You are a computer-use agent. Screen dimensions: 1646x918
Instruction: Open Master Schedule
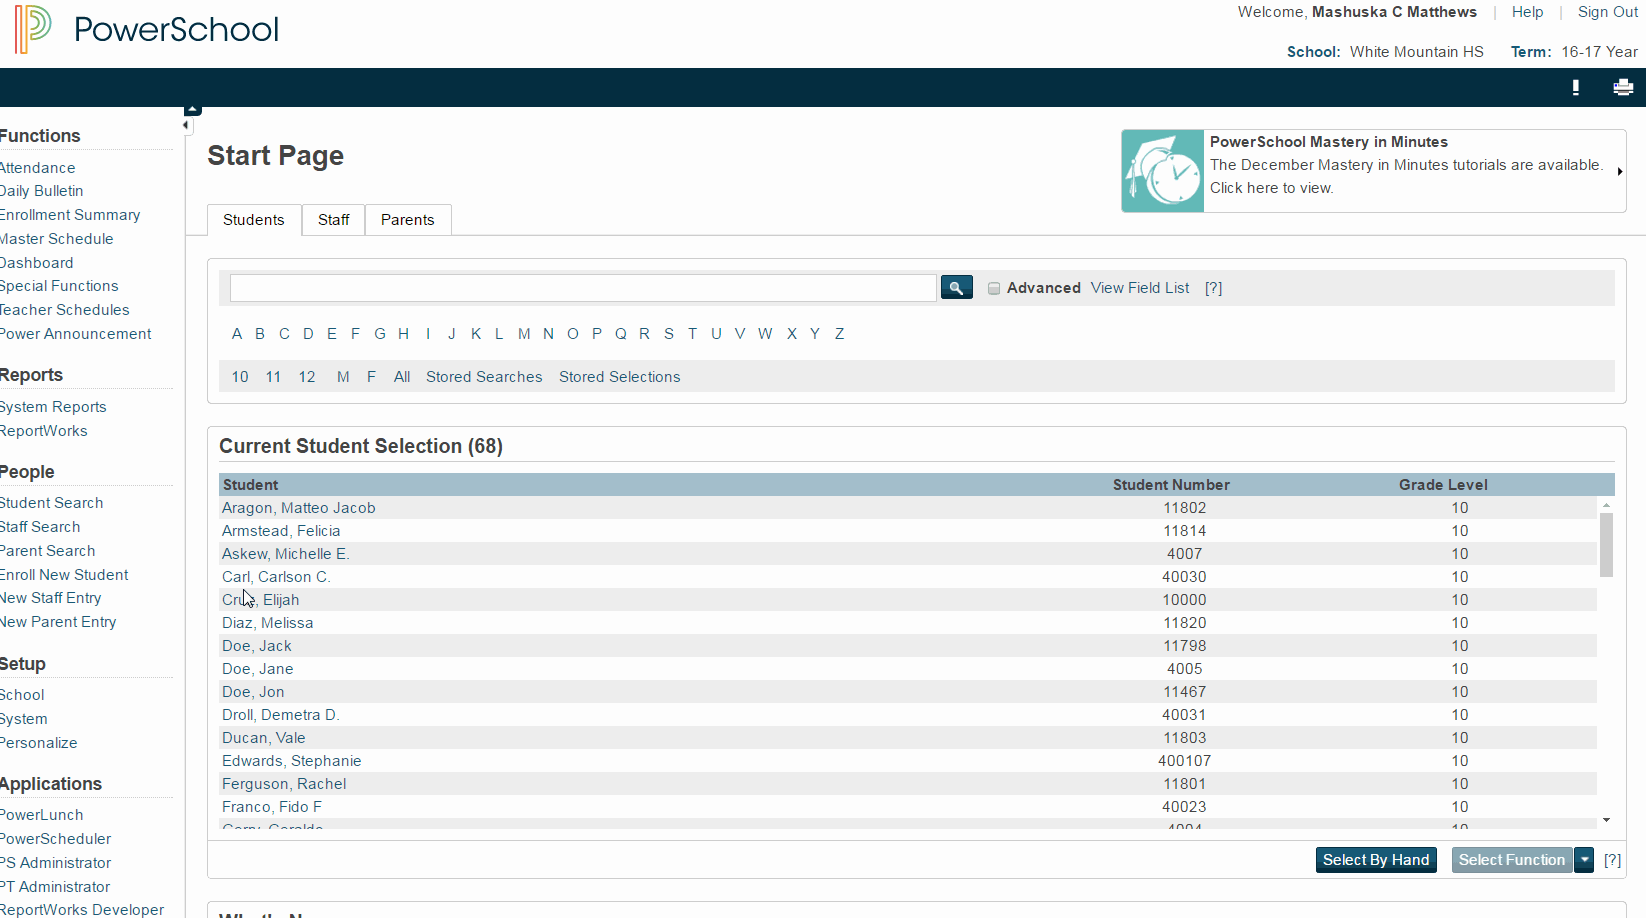click(x=56, y=239)
